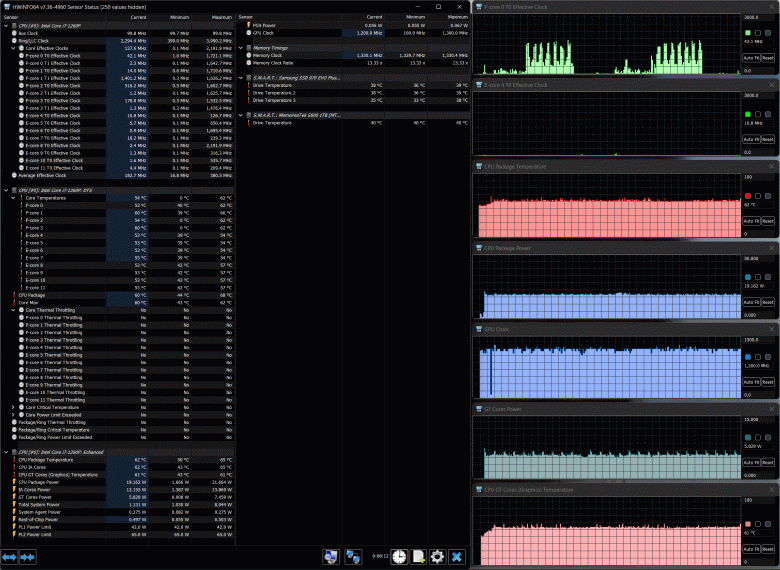Click the Current column header in left panel
780x570 pixels.
138,17
